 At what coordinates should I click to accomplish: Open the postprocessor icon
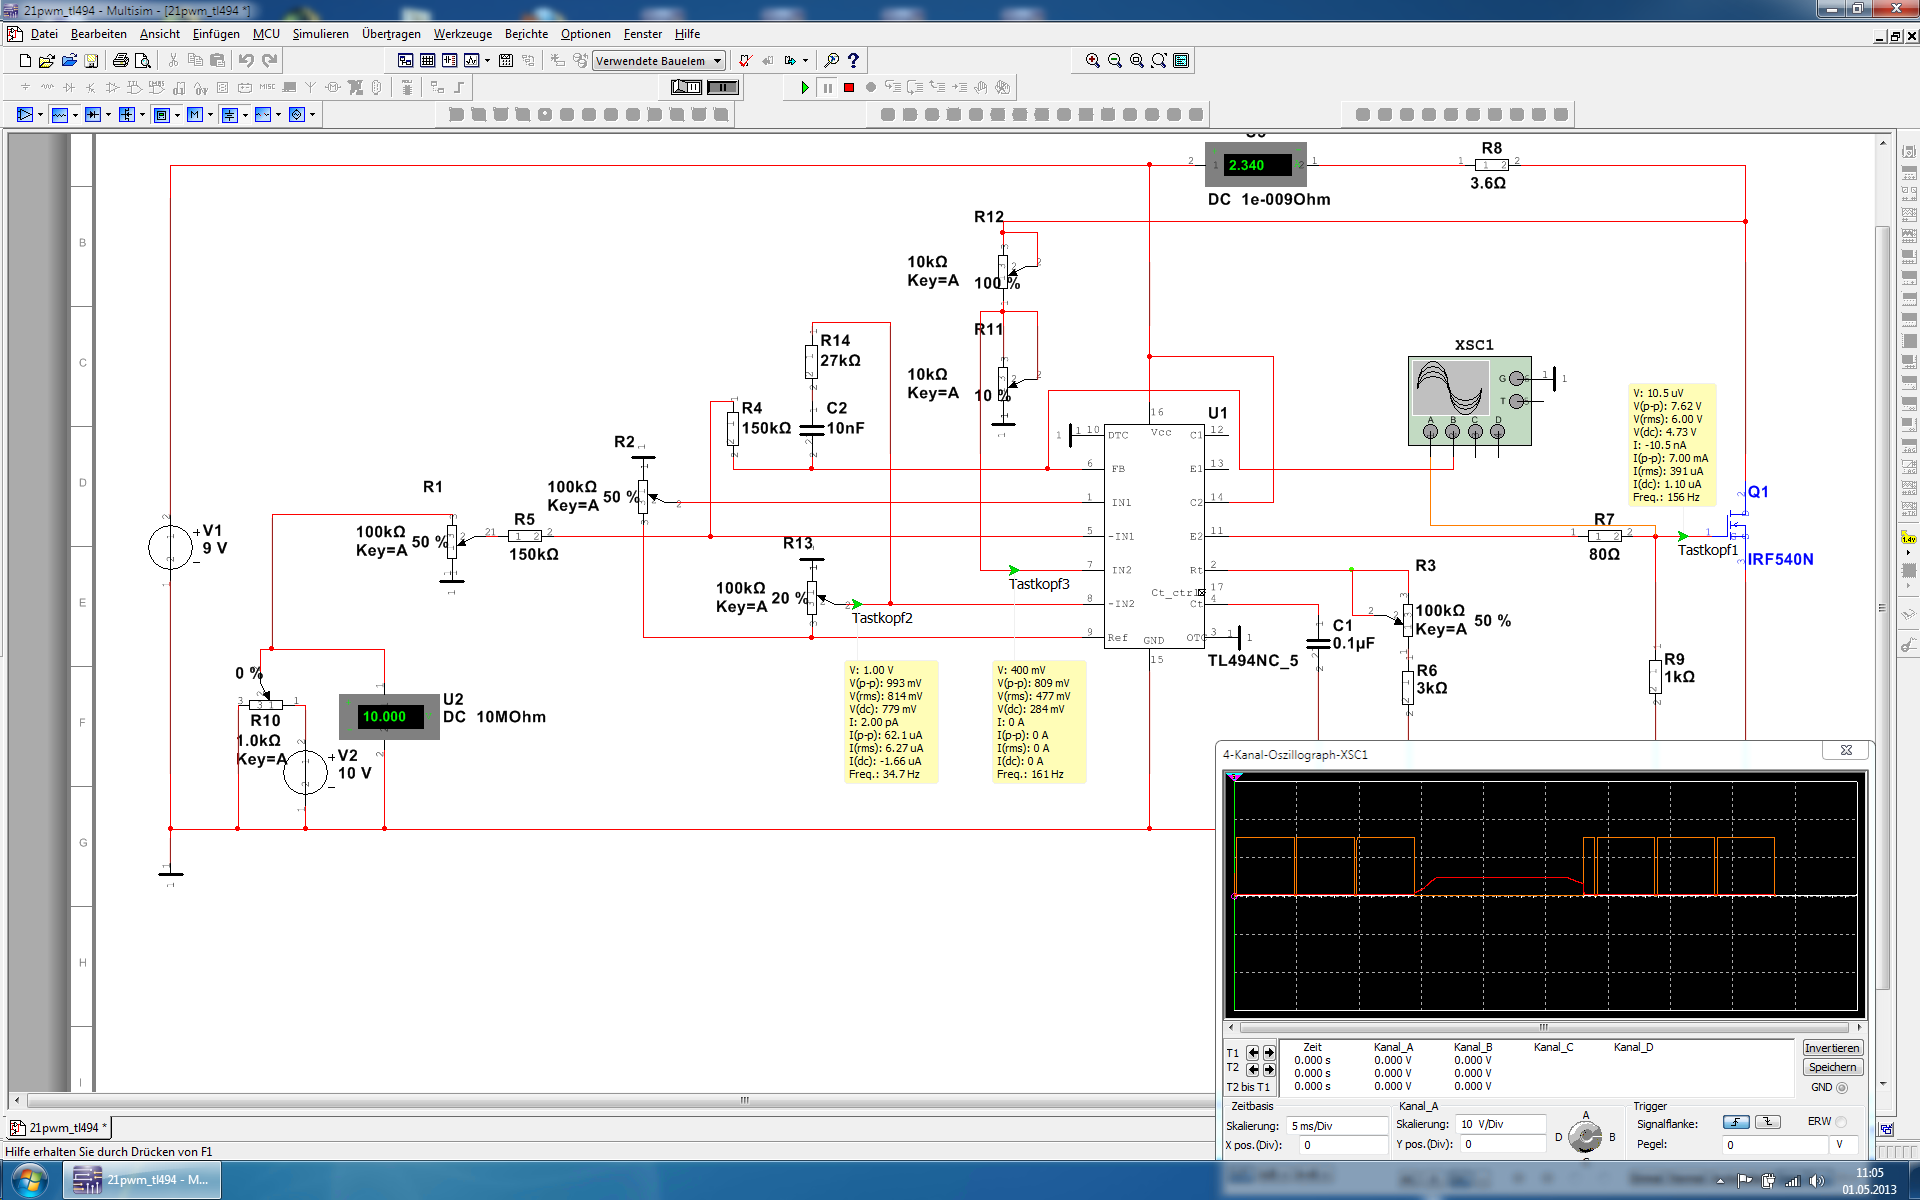tap(506, 61)
